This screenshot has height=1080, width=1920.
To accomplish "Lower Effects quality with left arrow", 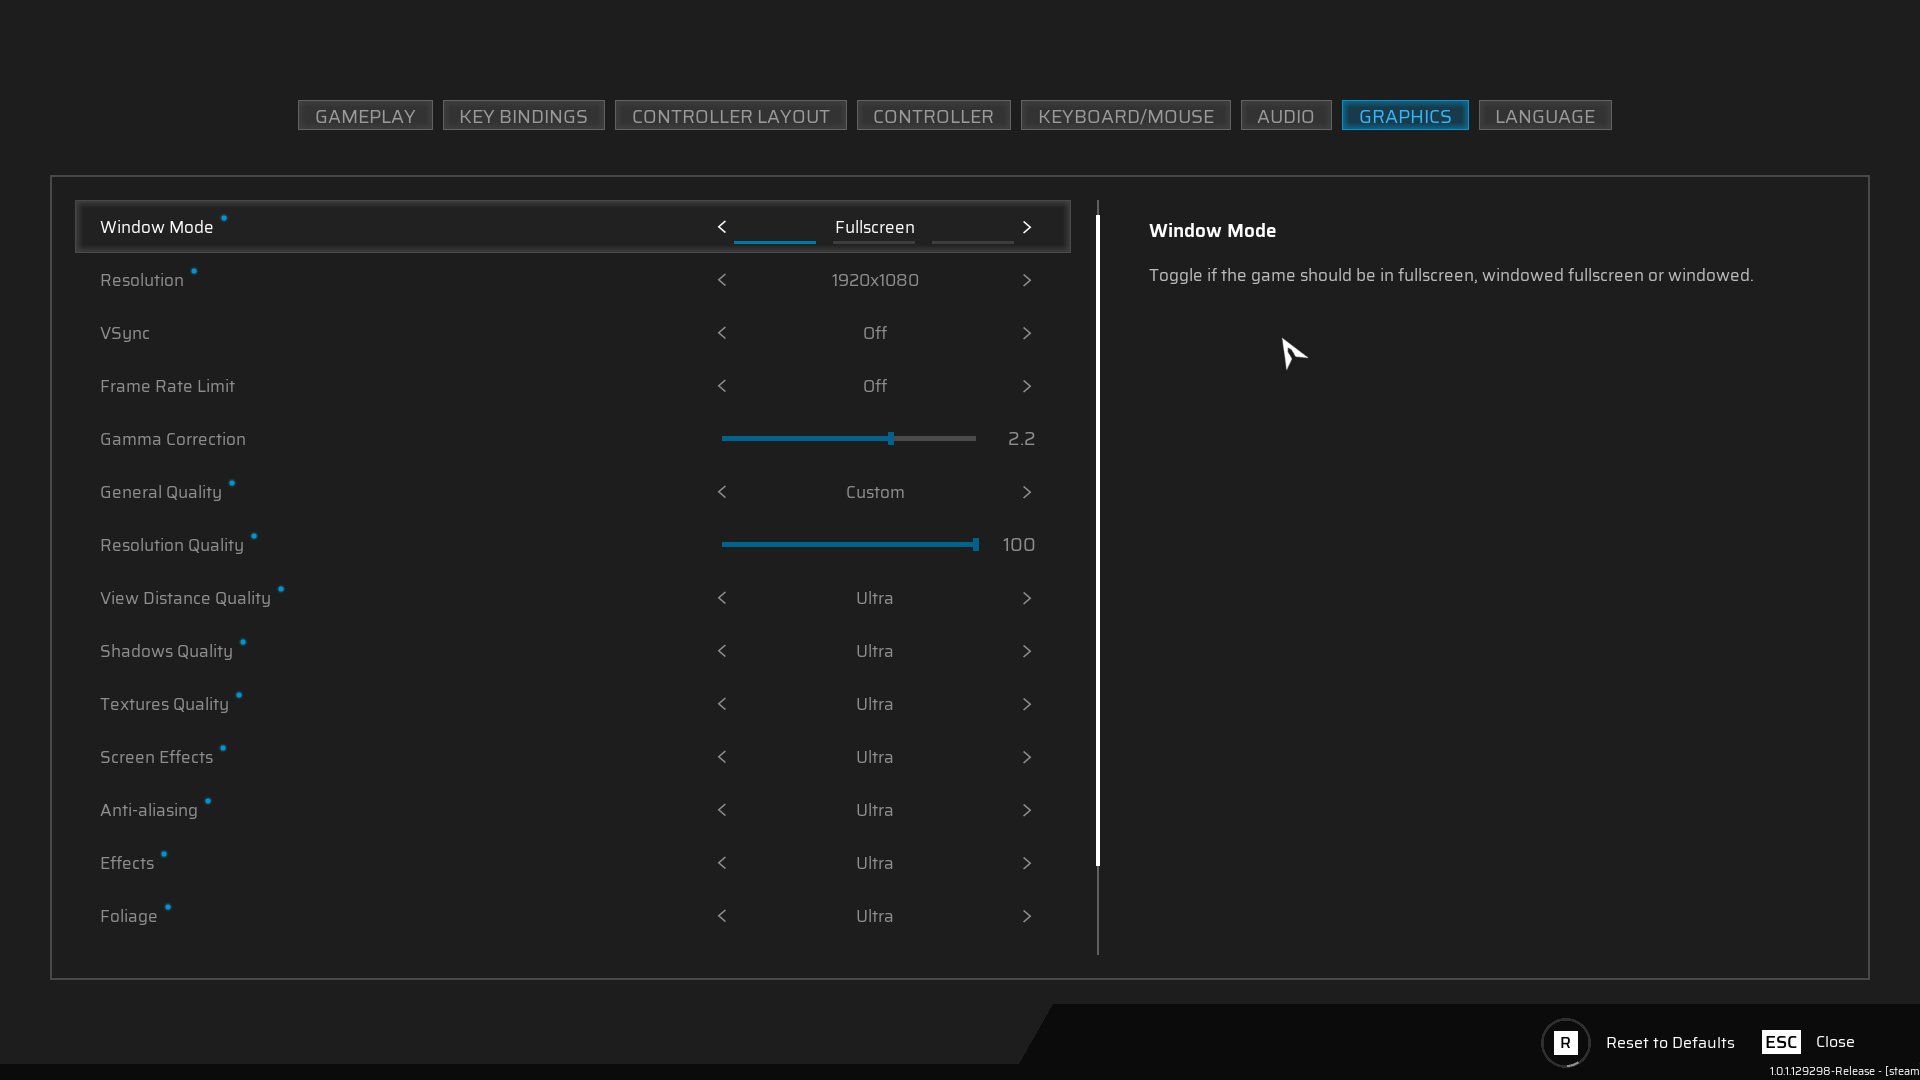I will 721,863.
